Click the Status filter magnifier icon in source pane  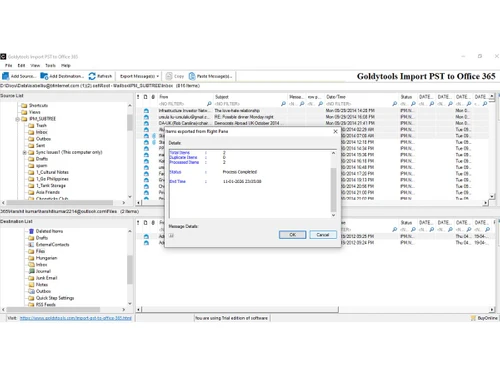click(413, 104)
